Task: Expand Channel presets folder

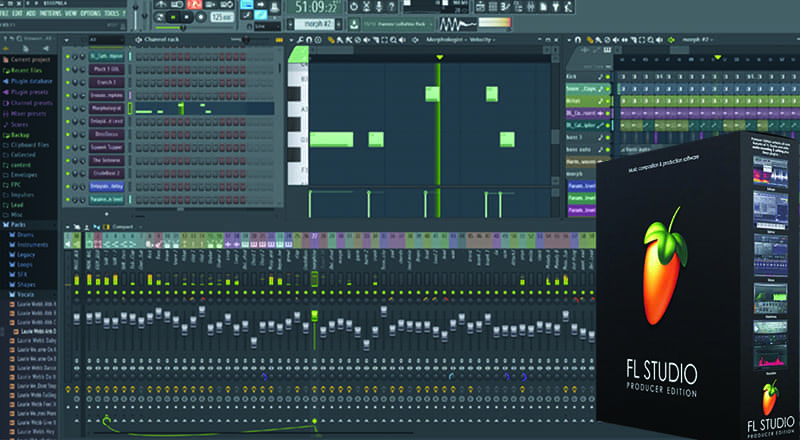Action: 28,103
